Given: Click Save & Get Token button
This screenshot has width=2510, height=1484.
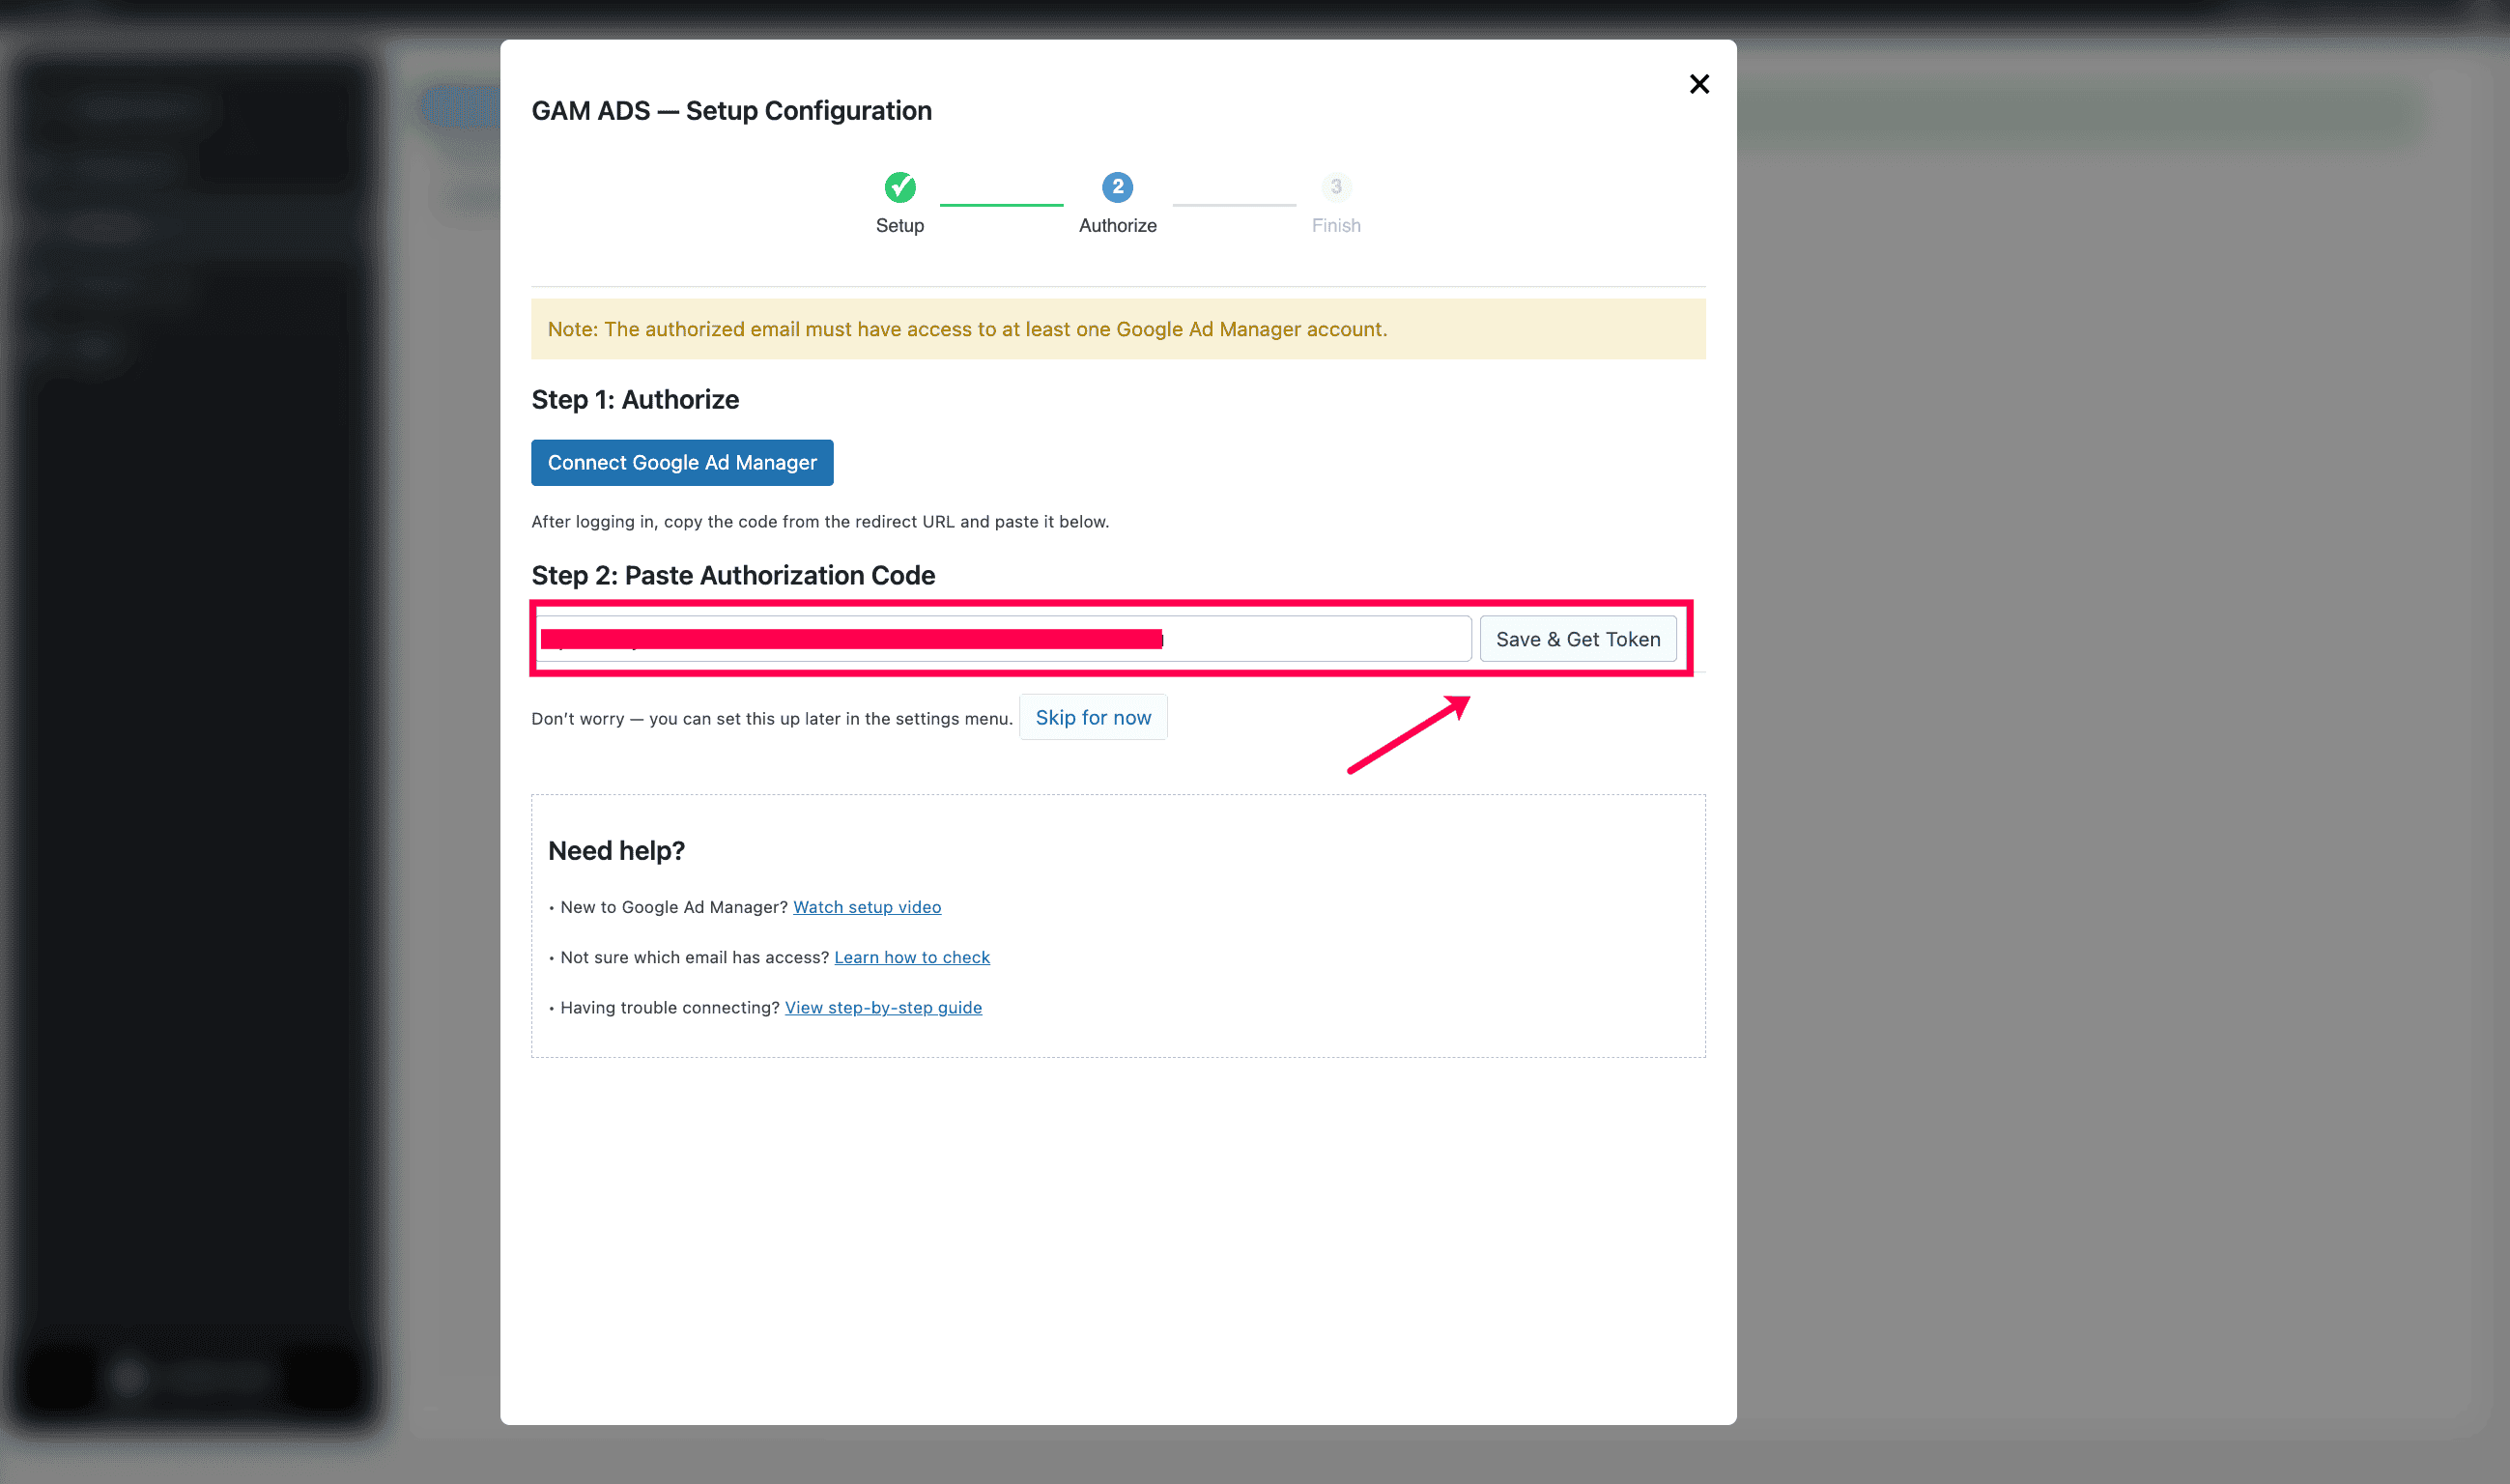Looking at the screenshot, I should coord(1577,639).
